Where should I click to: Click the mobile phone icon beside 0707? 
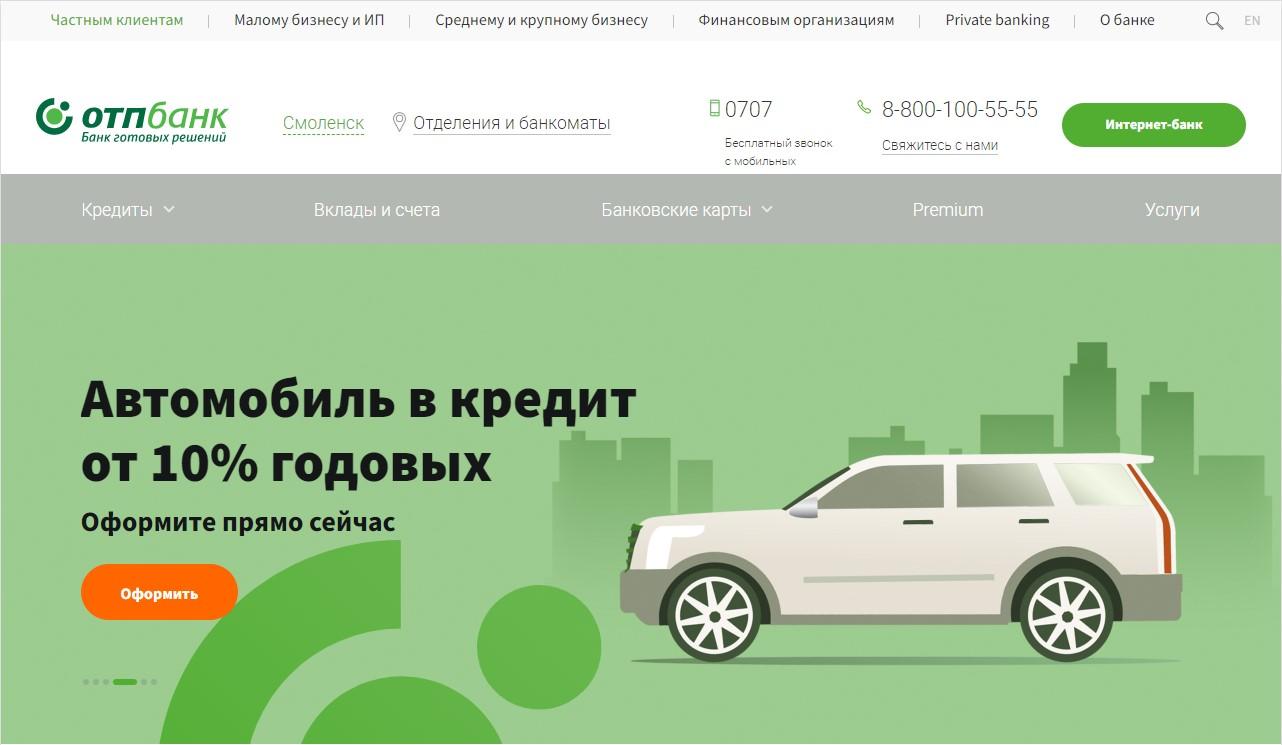[x=714, y=108]
